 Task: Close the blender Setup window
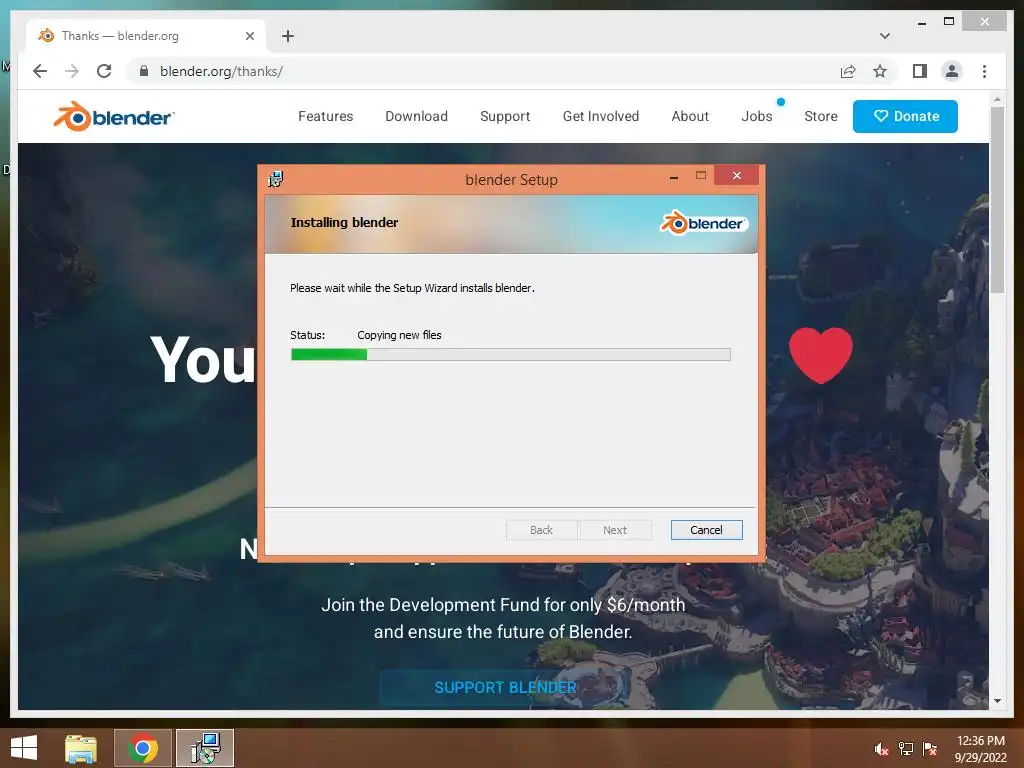click(x=737, y=175)
